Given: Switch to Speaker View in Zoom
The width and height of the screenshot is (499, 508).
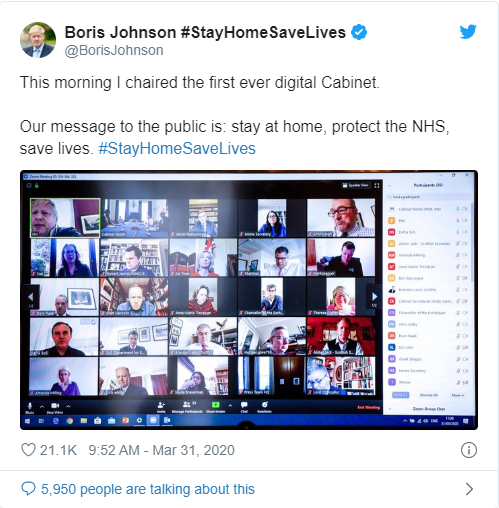Looking at the screenshot, I should (356, 185).
